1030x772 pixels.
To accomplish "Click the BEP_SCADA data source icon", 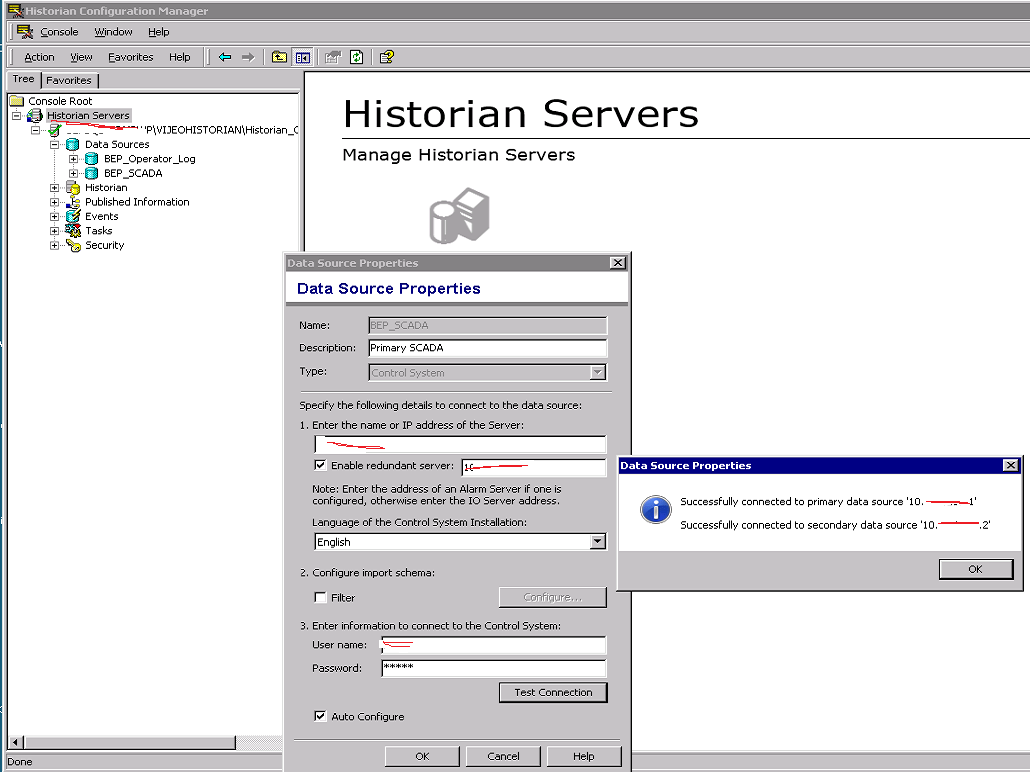I will 92,173.
